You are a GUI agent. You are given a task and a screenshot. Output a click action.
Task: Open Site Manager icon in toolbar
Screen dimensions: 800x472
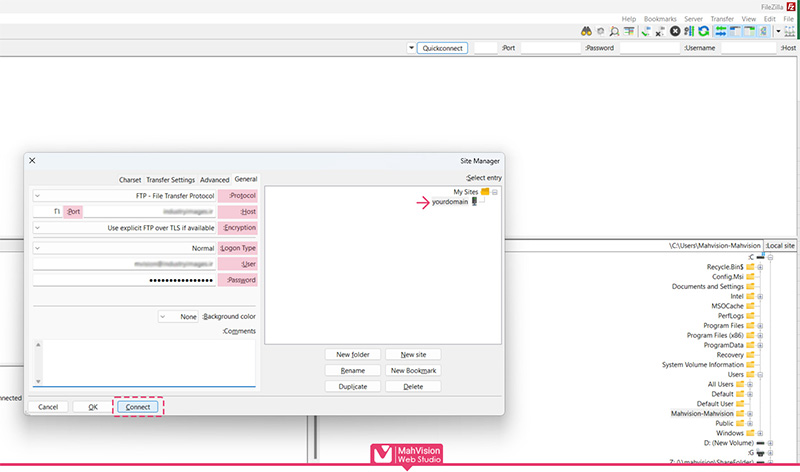[x=789, y=31]
